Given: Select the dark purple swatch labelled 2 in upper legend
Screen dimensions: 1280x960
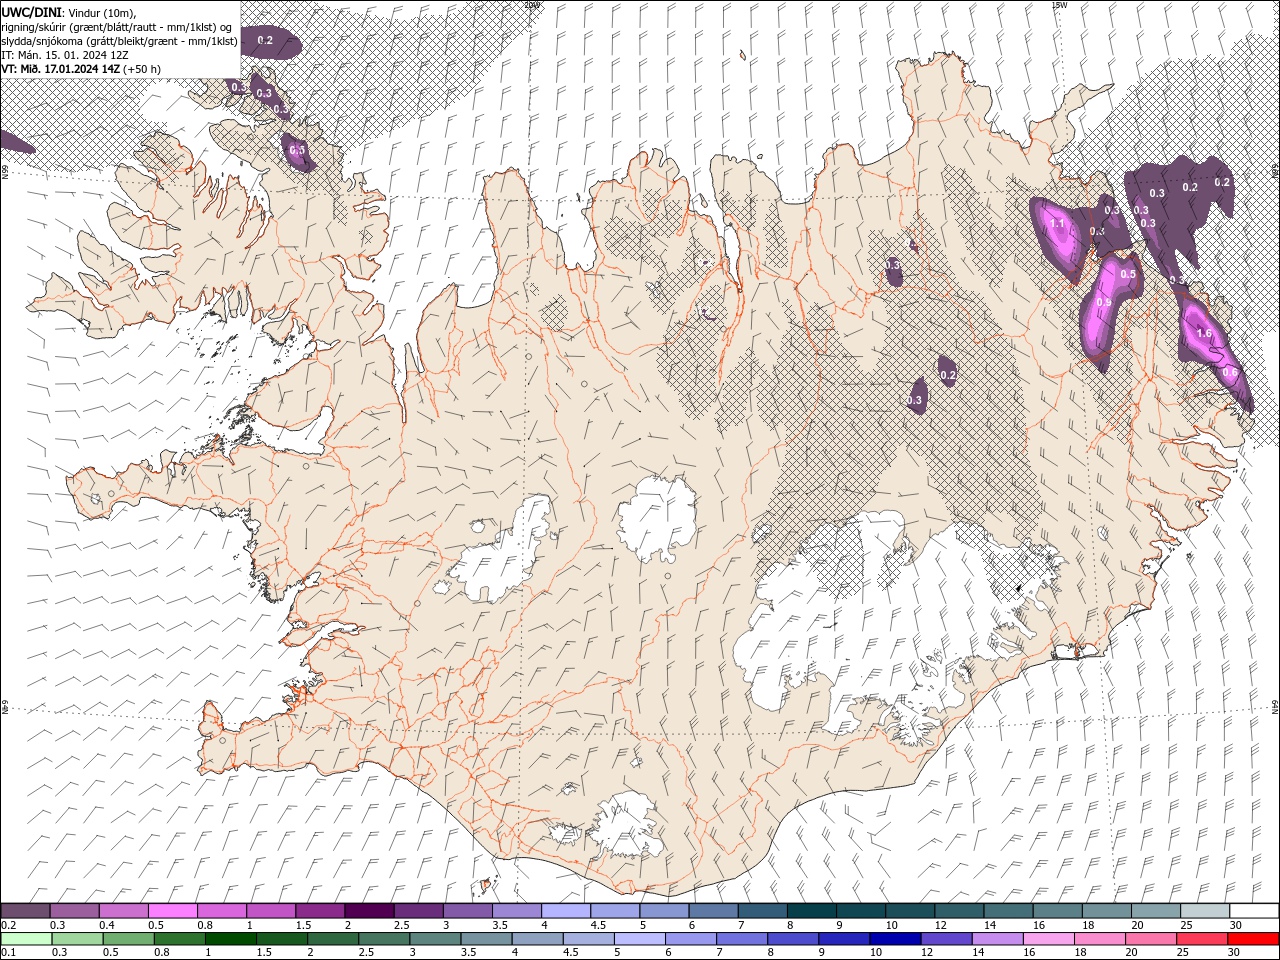Looking at the screenshot, I should click(369, 911).
